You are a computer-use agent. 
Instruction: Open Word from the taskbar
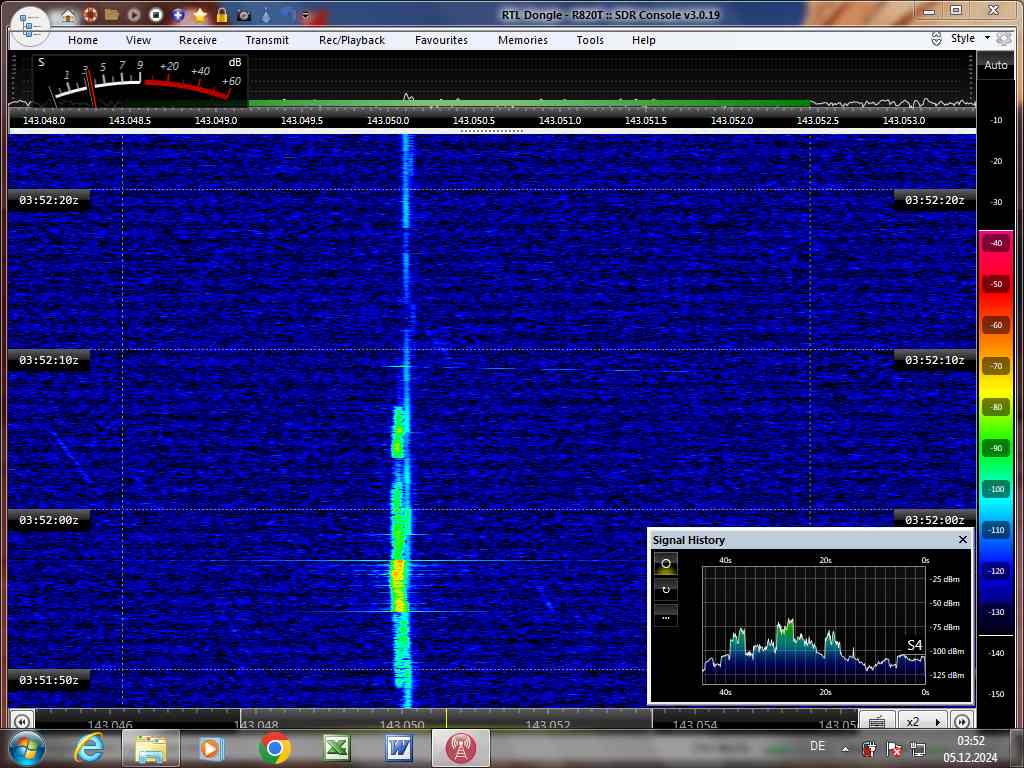click(x=399, y=748)
